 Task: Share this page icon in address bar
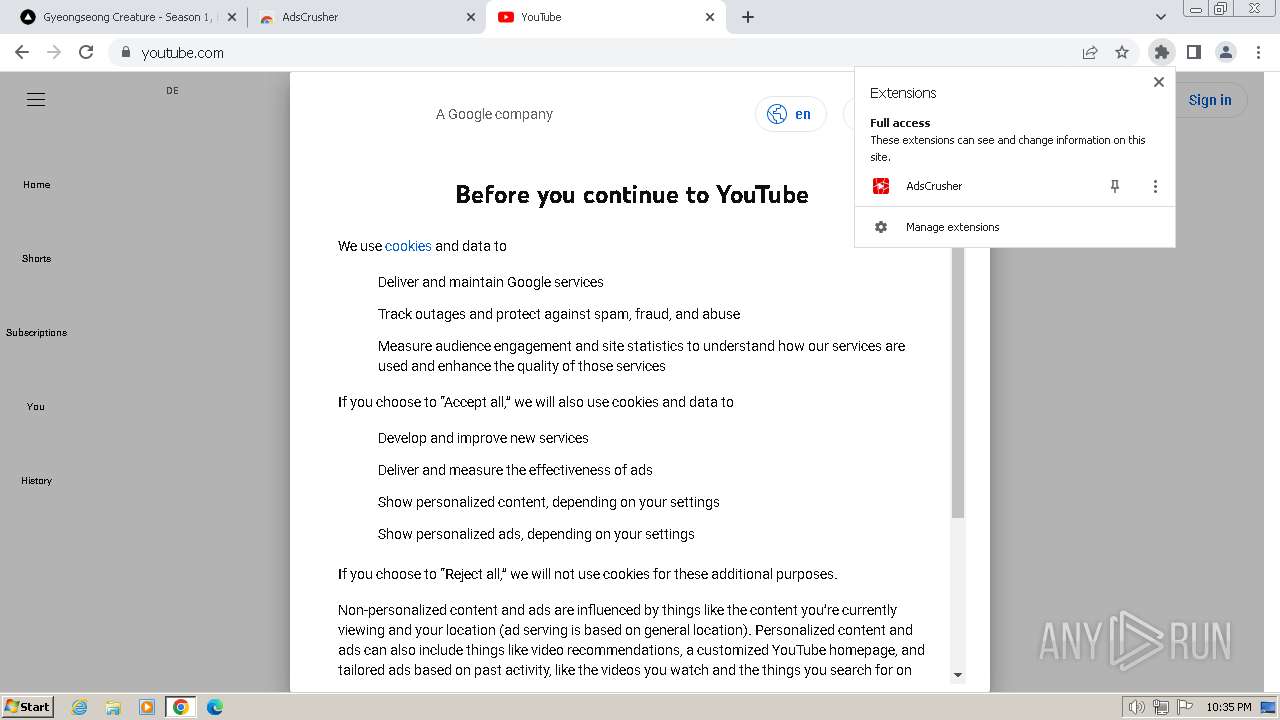pos(1090,52)
